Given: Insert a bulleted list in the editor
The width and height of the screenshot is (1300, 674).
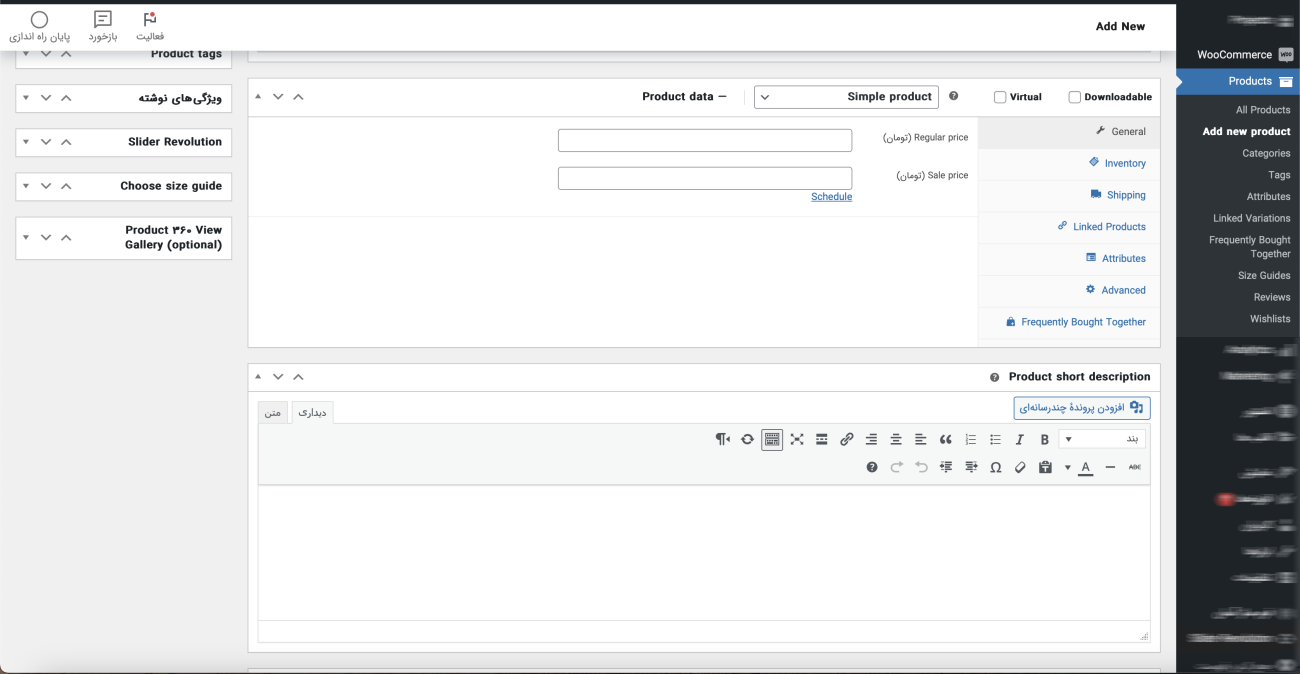Looking at the screenshot, I should point(995,440).
